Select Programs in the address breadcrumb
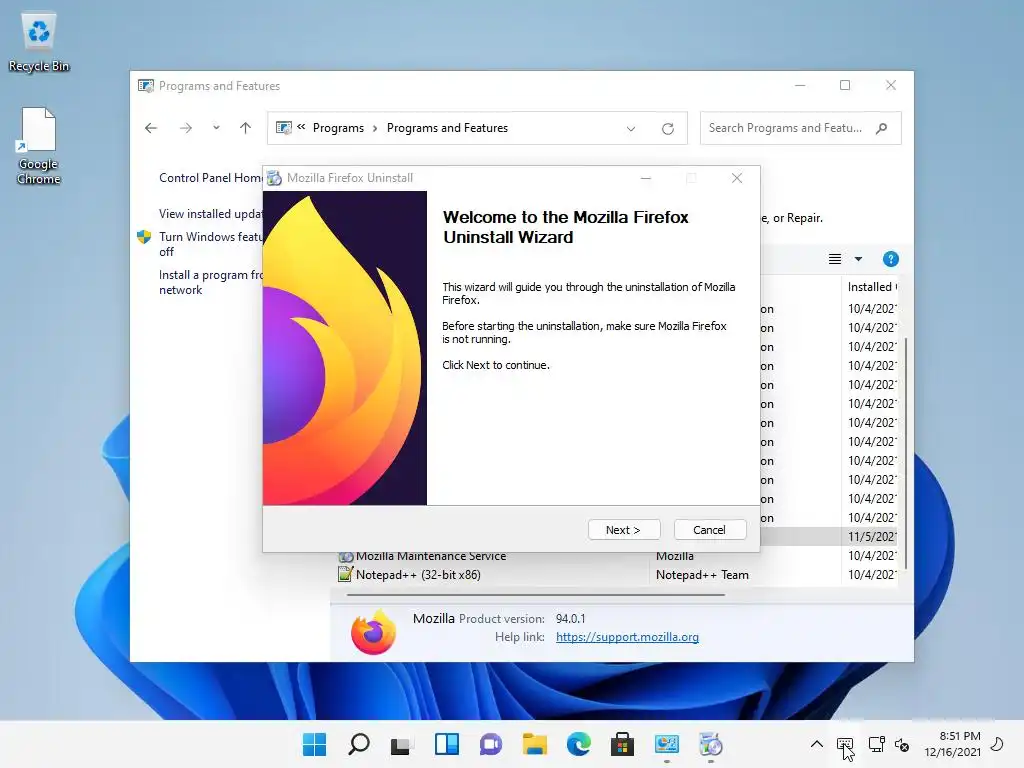This screenshot has height=768, width=1024. tap(338, 128)
